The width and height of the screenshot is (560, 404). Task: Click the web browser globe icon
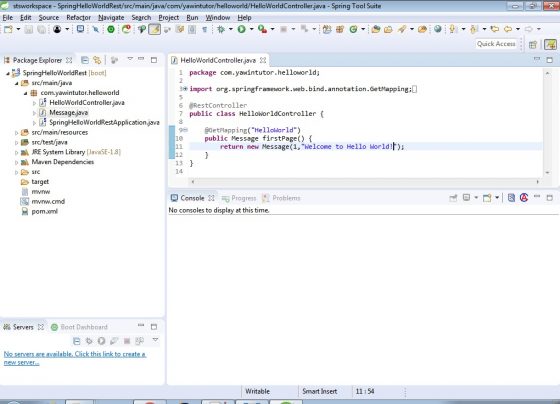[x=438, y=29]
